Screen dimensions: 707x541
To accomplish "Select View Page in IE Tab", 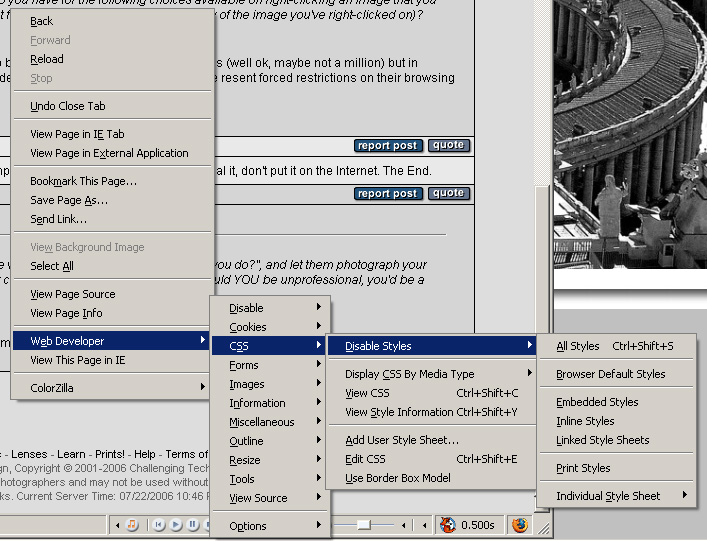I will pyautogui.click(x=112, y=134).
